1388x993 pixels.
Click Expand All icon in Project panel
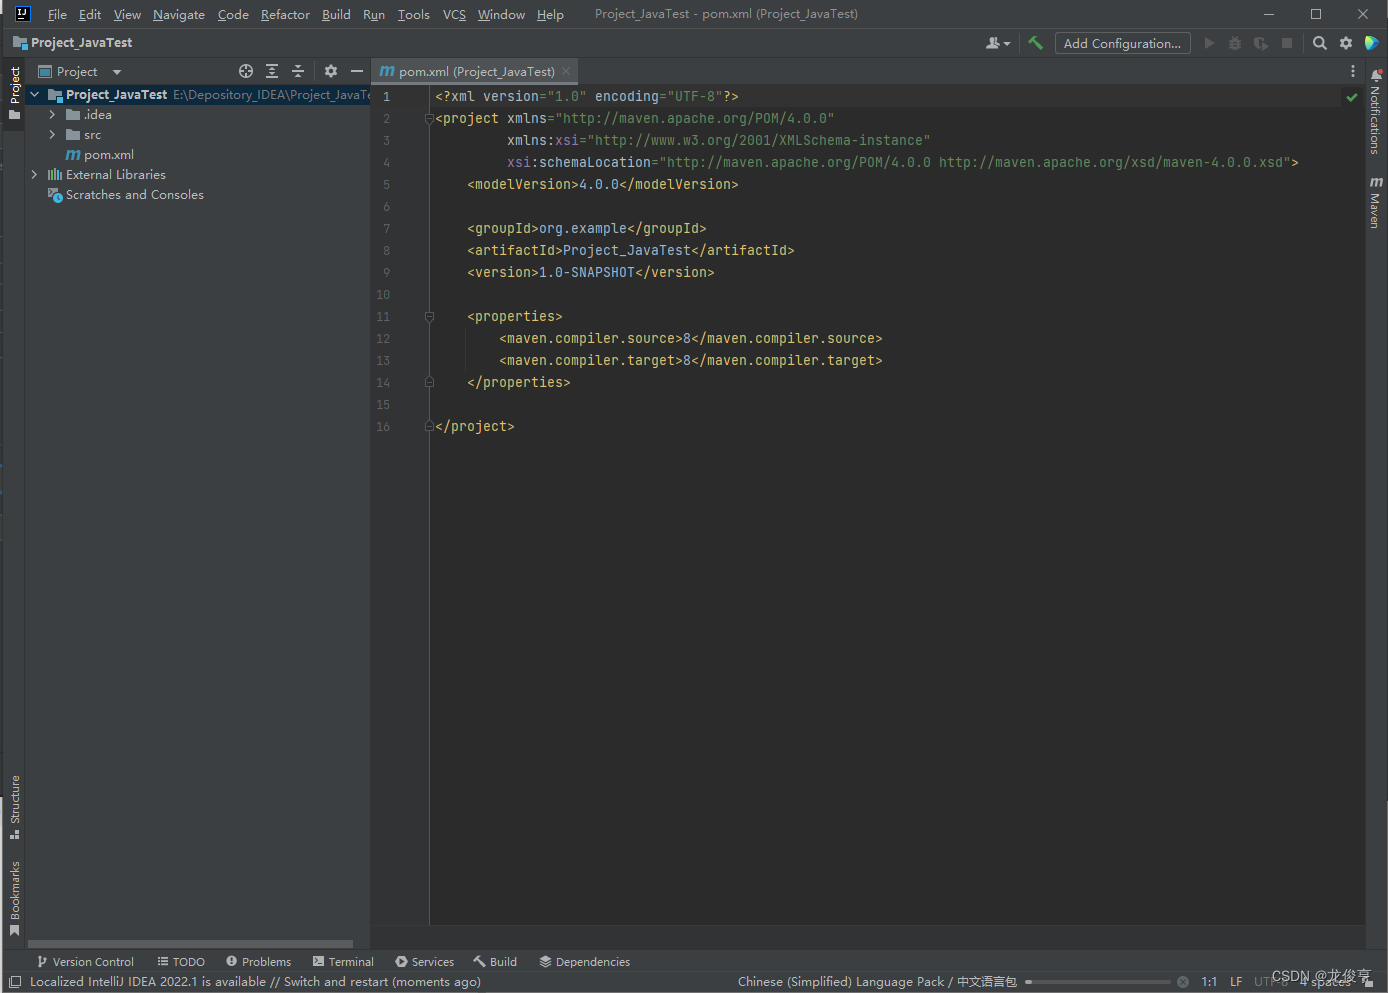(272, 71)
